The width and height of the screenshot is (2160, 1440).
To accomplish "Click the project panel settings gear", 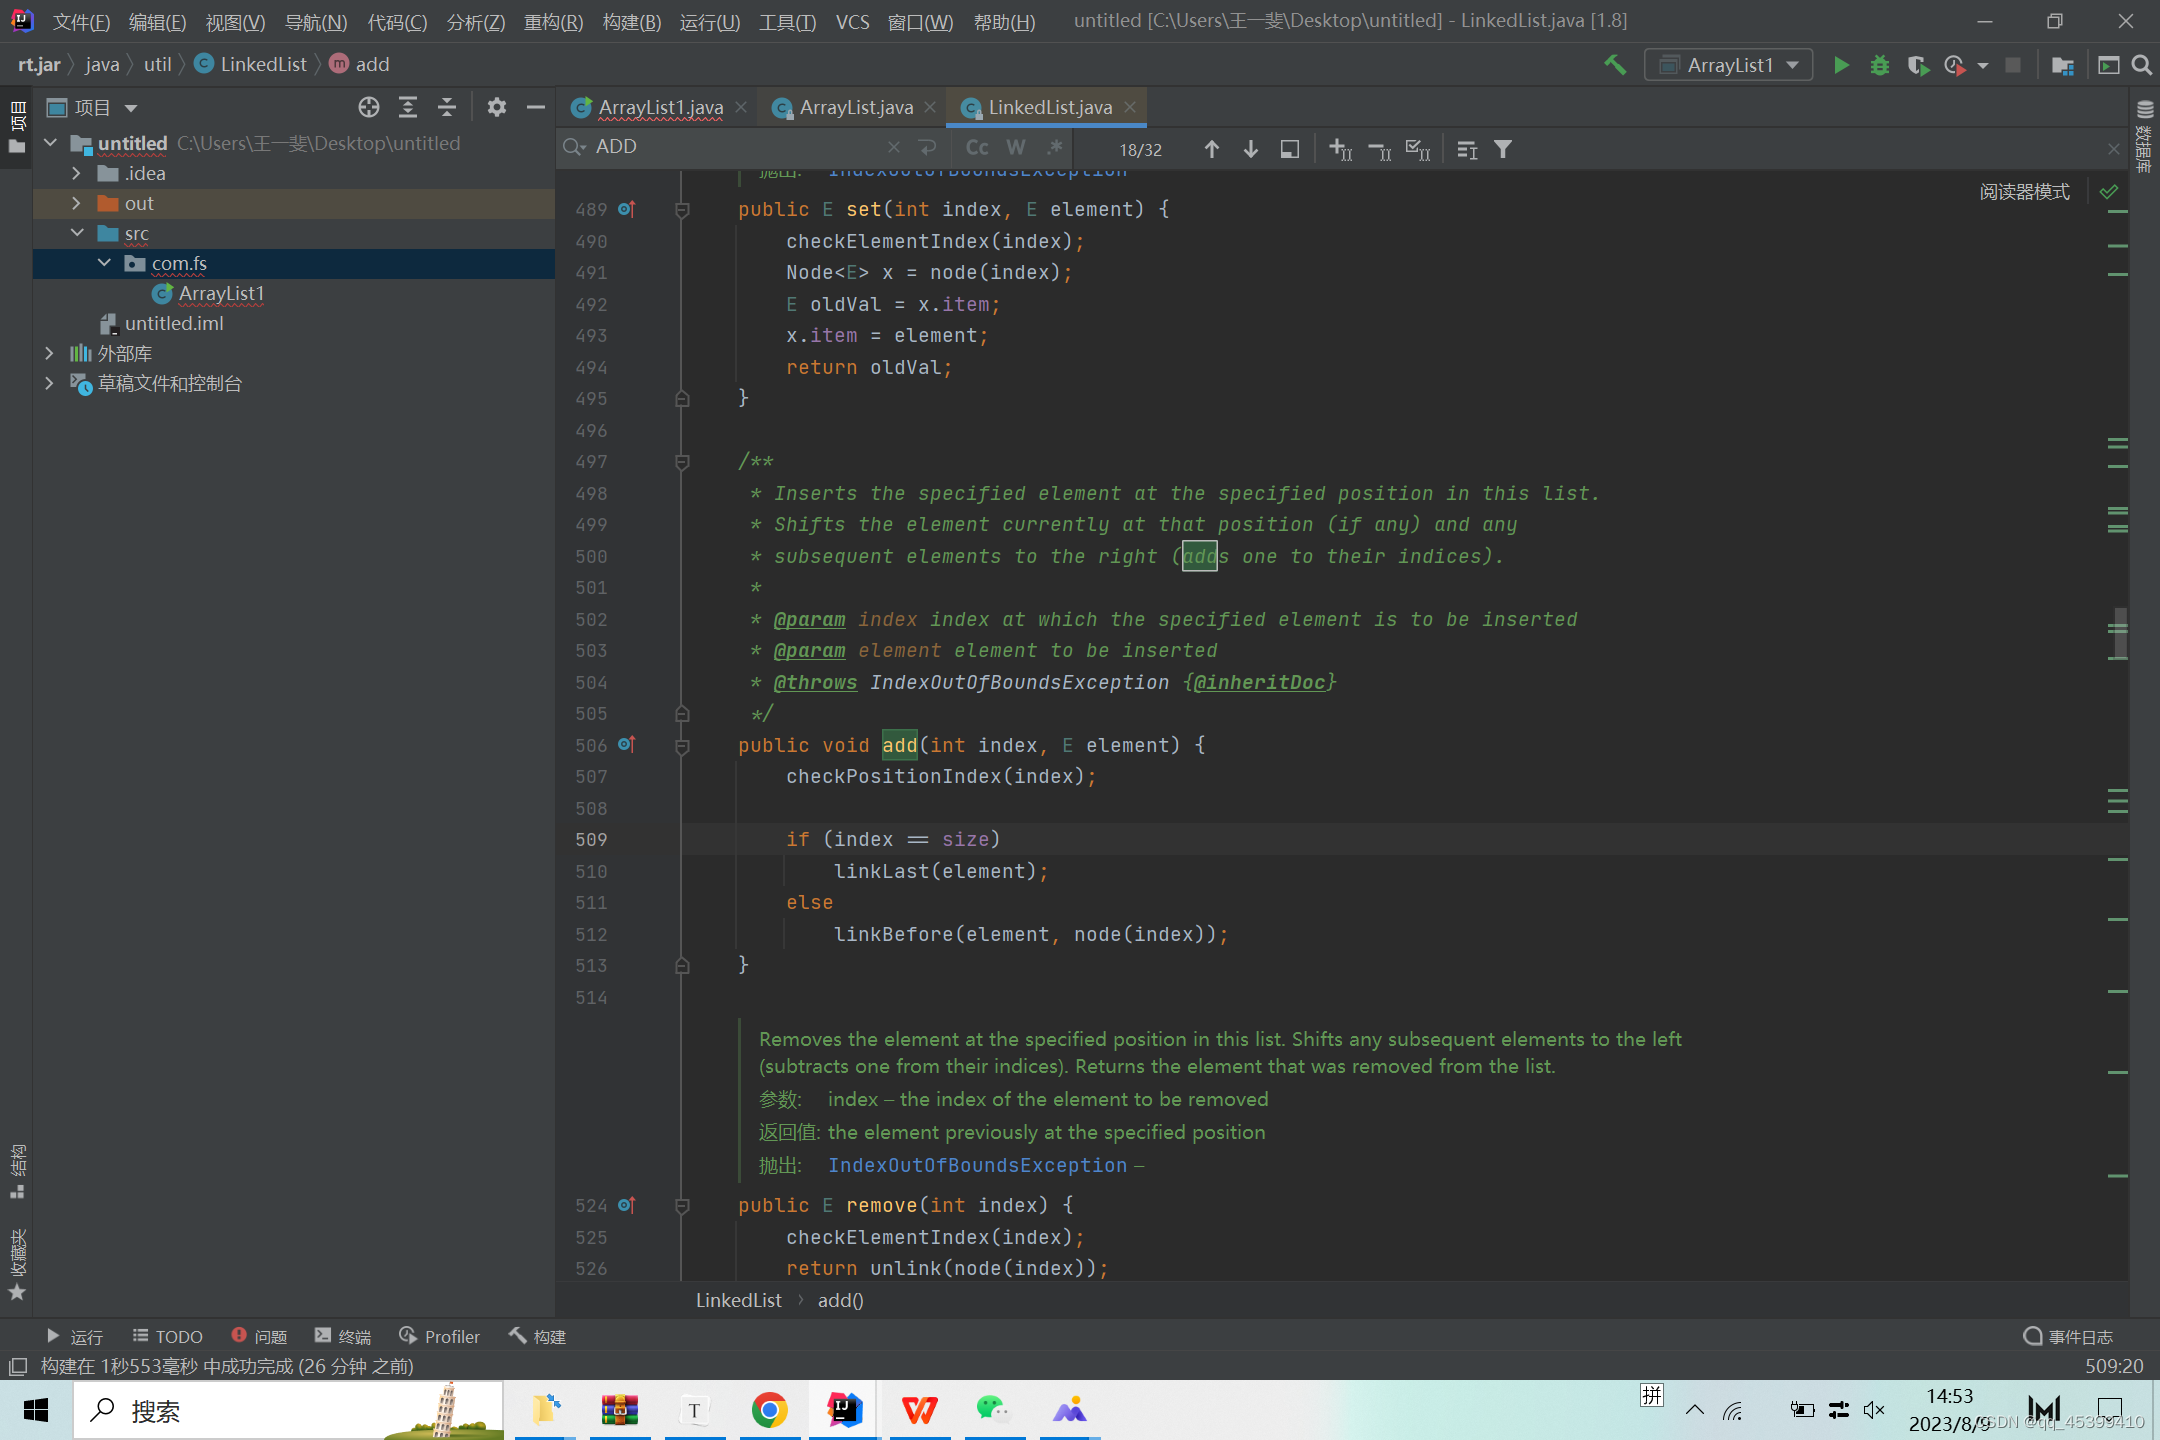I will (497, 107).
